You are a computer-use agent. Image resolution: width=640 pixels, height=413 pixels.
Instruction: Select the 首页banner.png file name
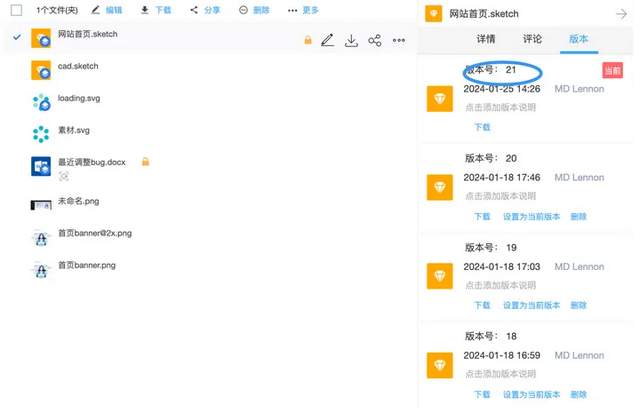[87, 266]
